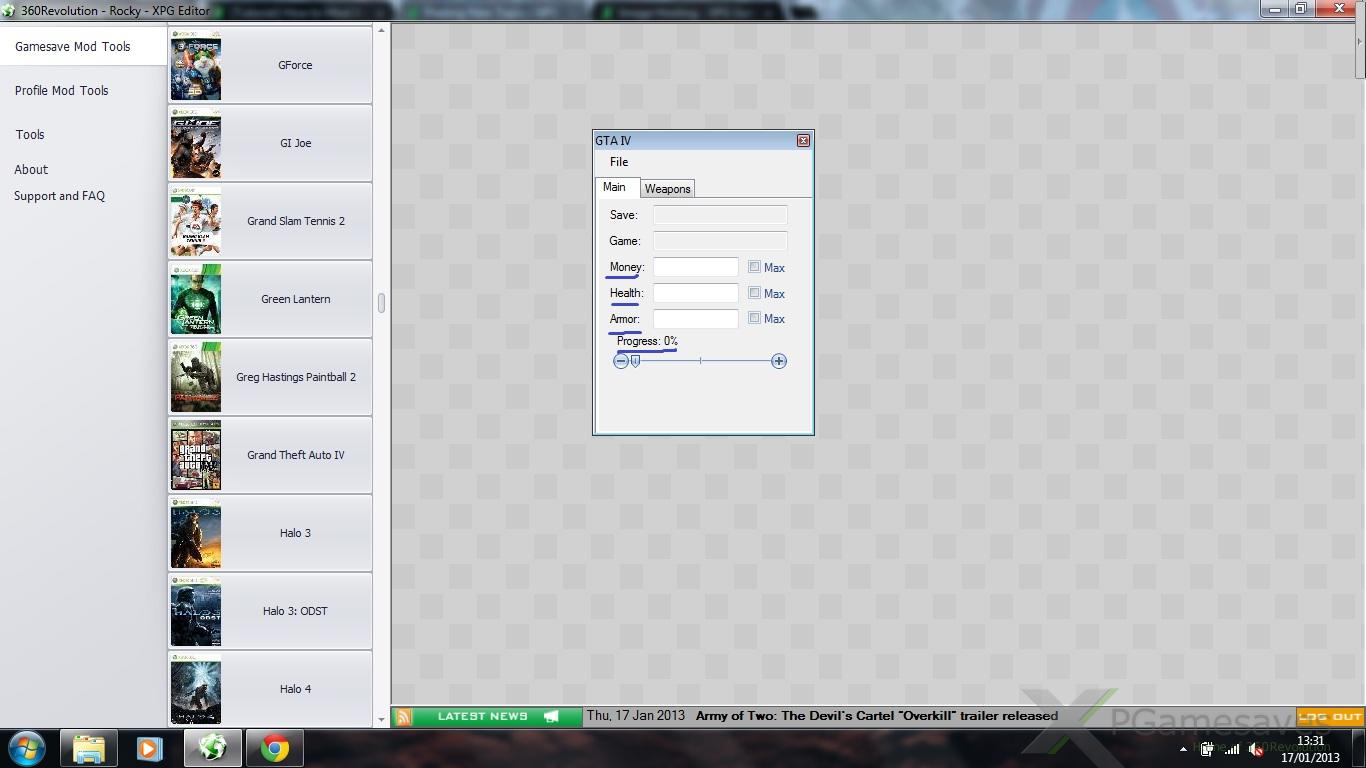Switch to the Weapons tab
1366x768 pixels.
pos(667,189)
